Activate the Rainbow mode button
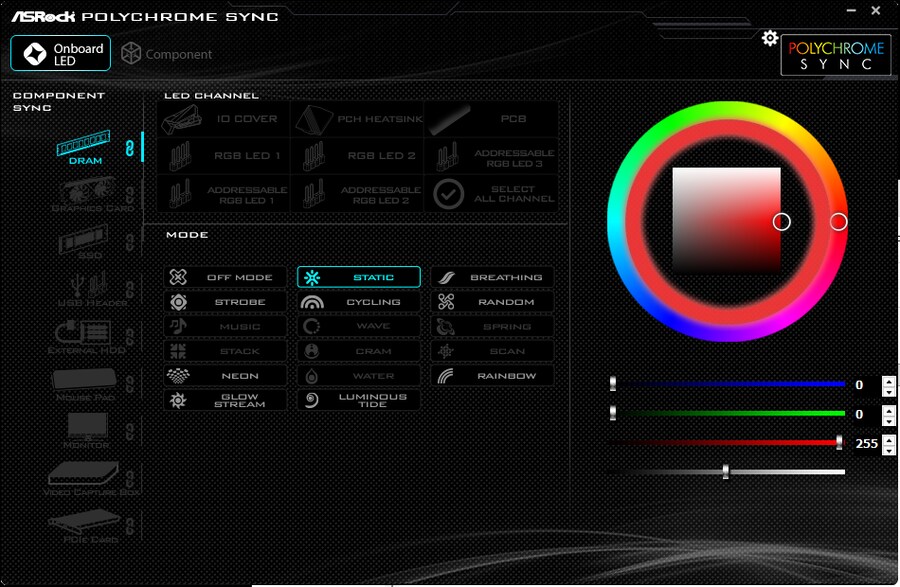This screenshot has height=587, width=900. pos(492,375)
